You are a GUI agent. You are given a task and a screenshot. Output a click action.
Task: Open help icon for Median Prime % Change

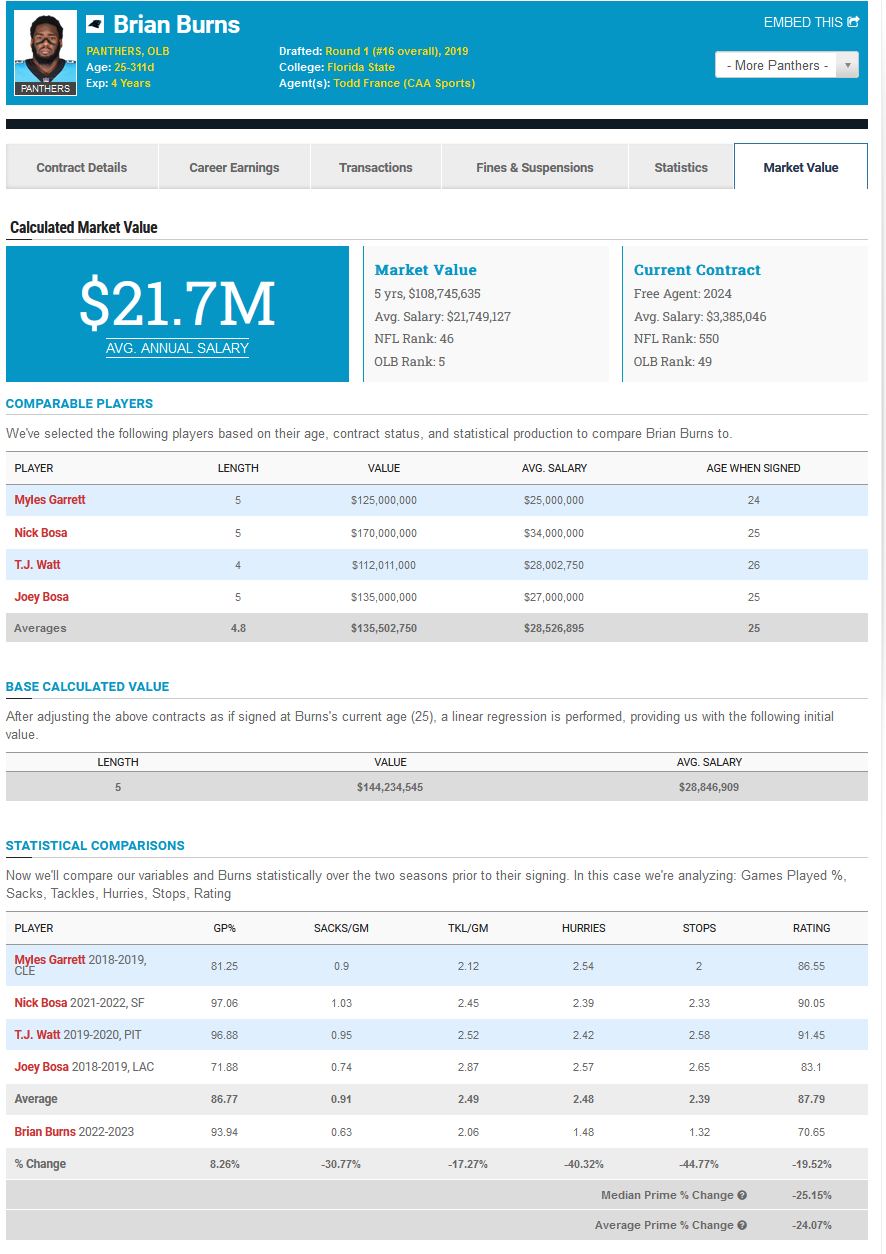coord(742,1195)
